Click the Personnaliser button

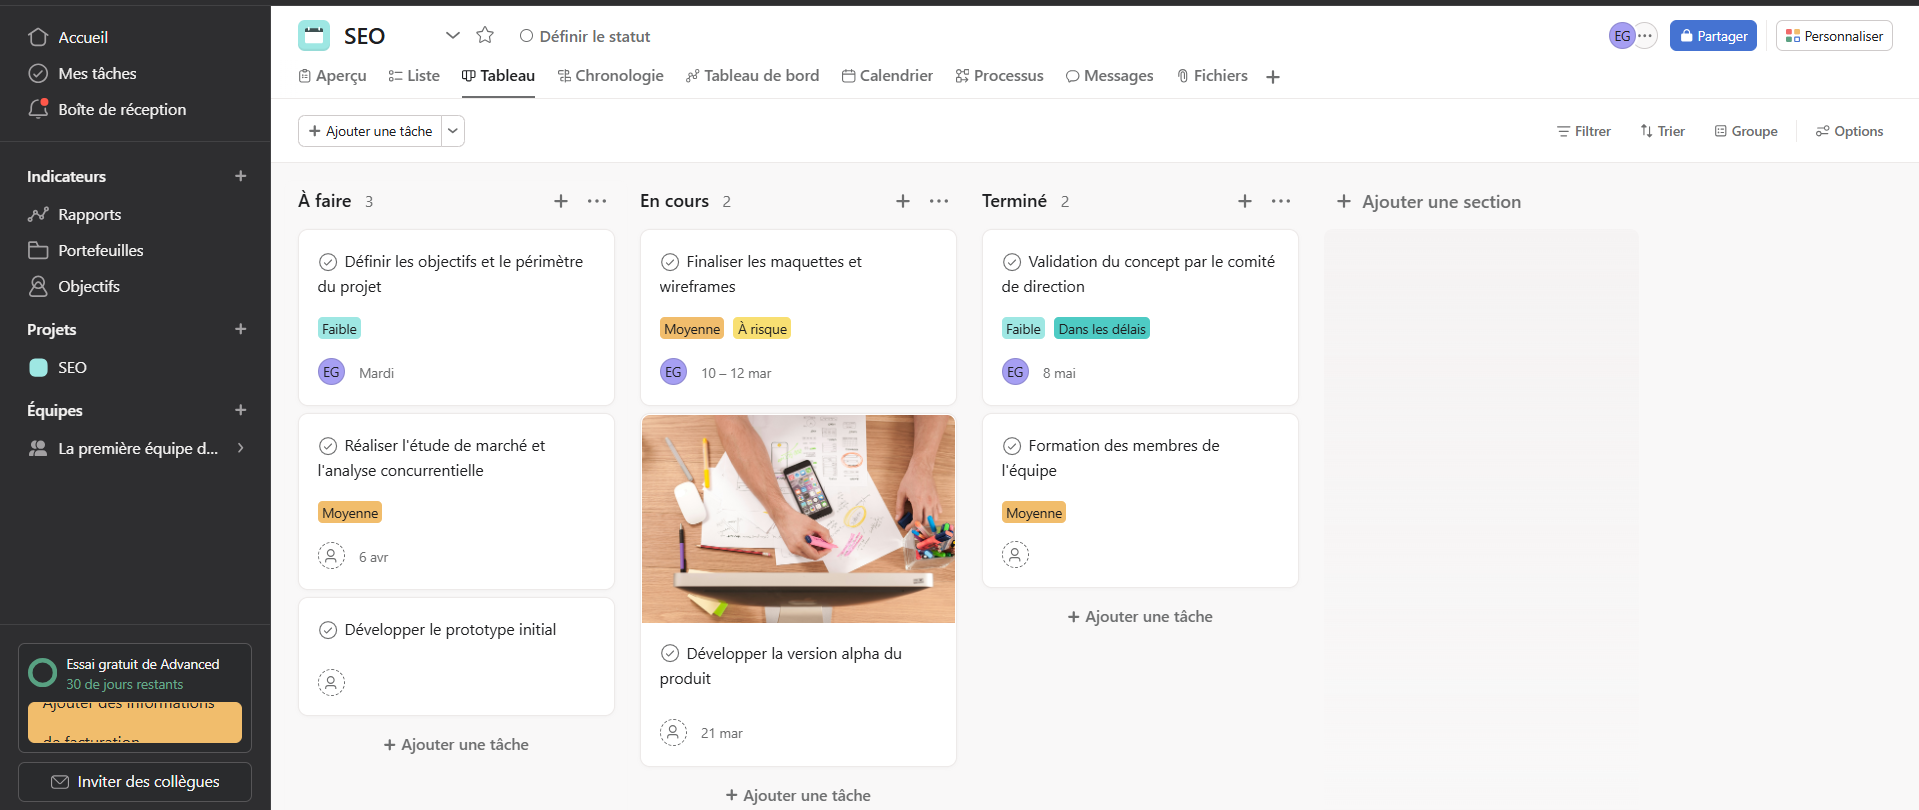pos(1834,36)
